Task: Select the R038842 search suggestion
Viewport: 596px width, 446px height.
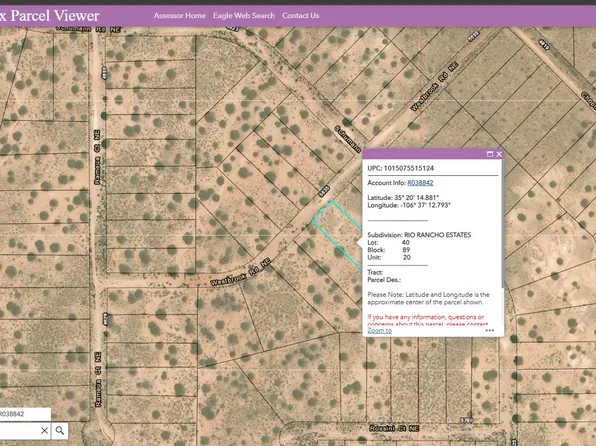Action: 24,414
